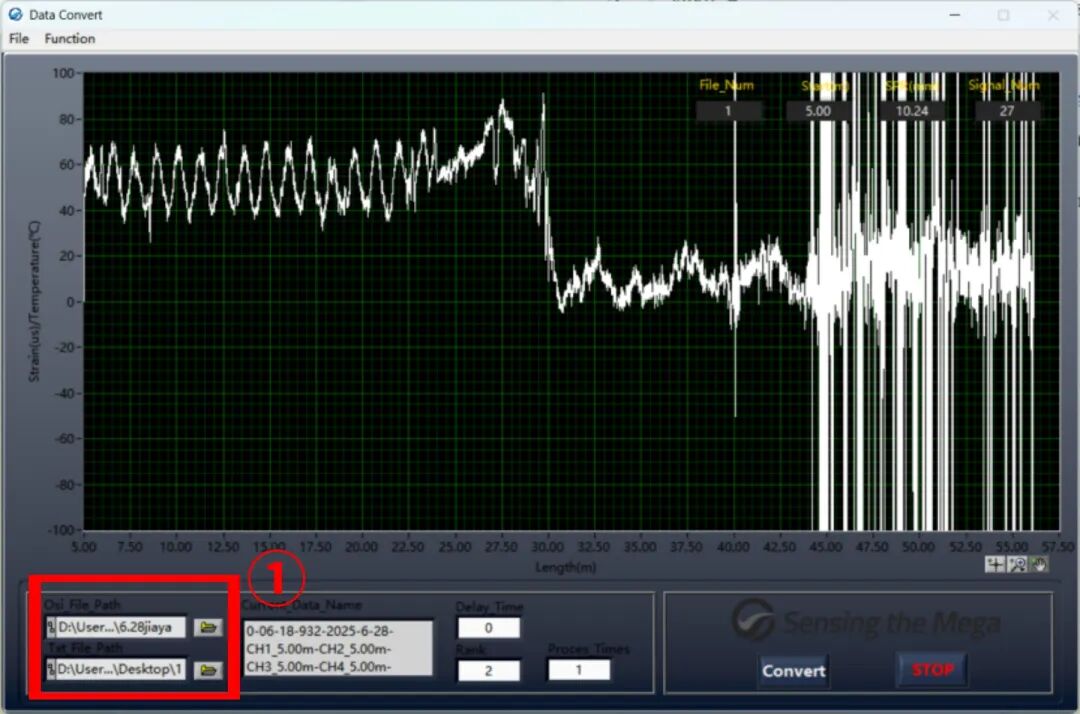This screenshot has height=714, width=1080.
Task: Focus the Delay Time input box
Action: [488, 628]
